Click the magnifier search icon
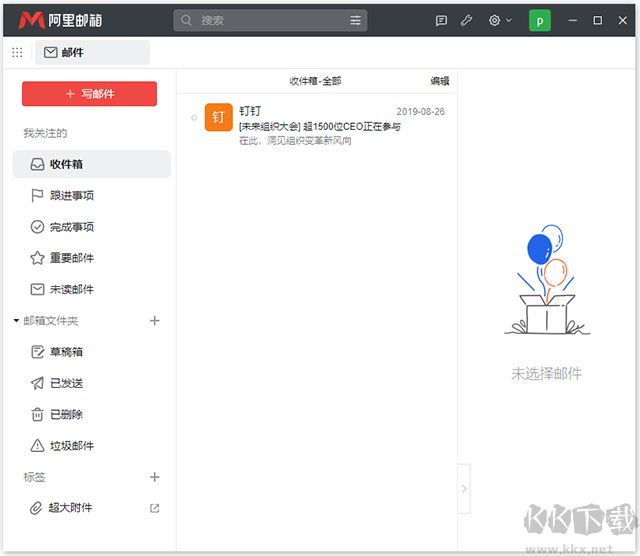 [x=186, y=20]
